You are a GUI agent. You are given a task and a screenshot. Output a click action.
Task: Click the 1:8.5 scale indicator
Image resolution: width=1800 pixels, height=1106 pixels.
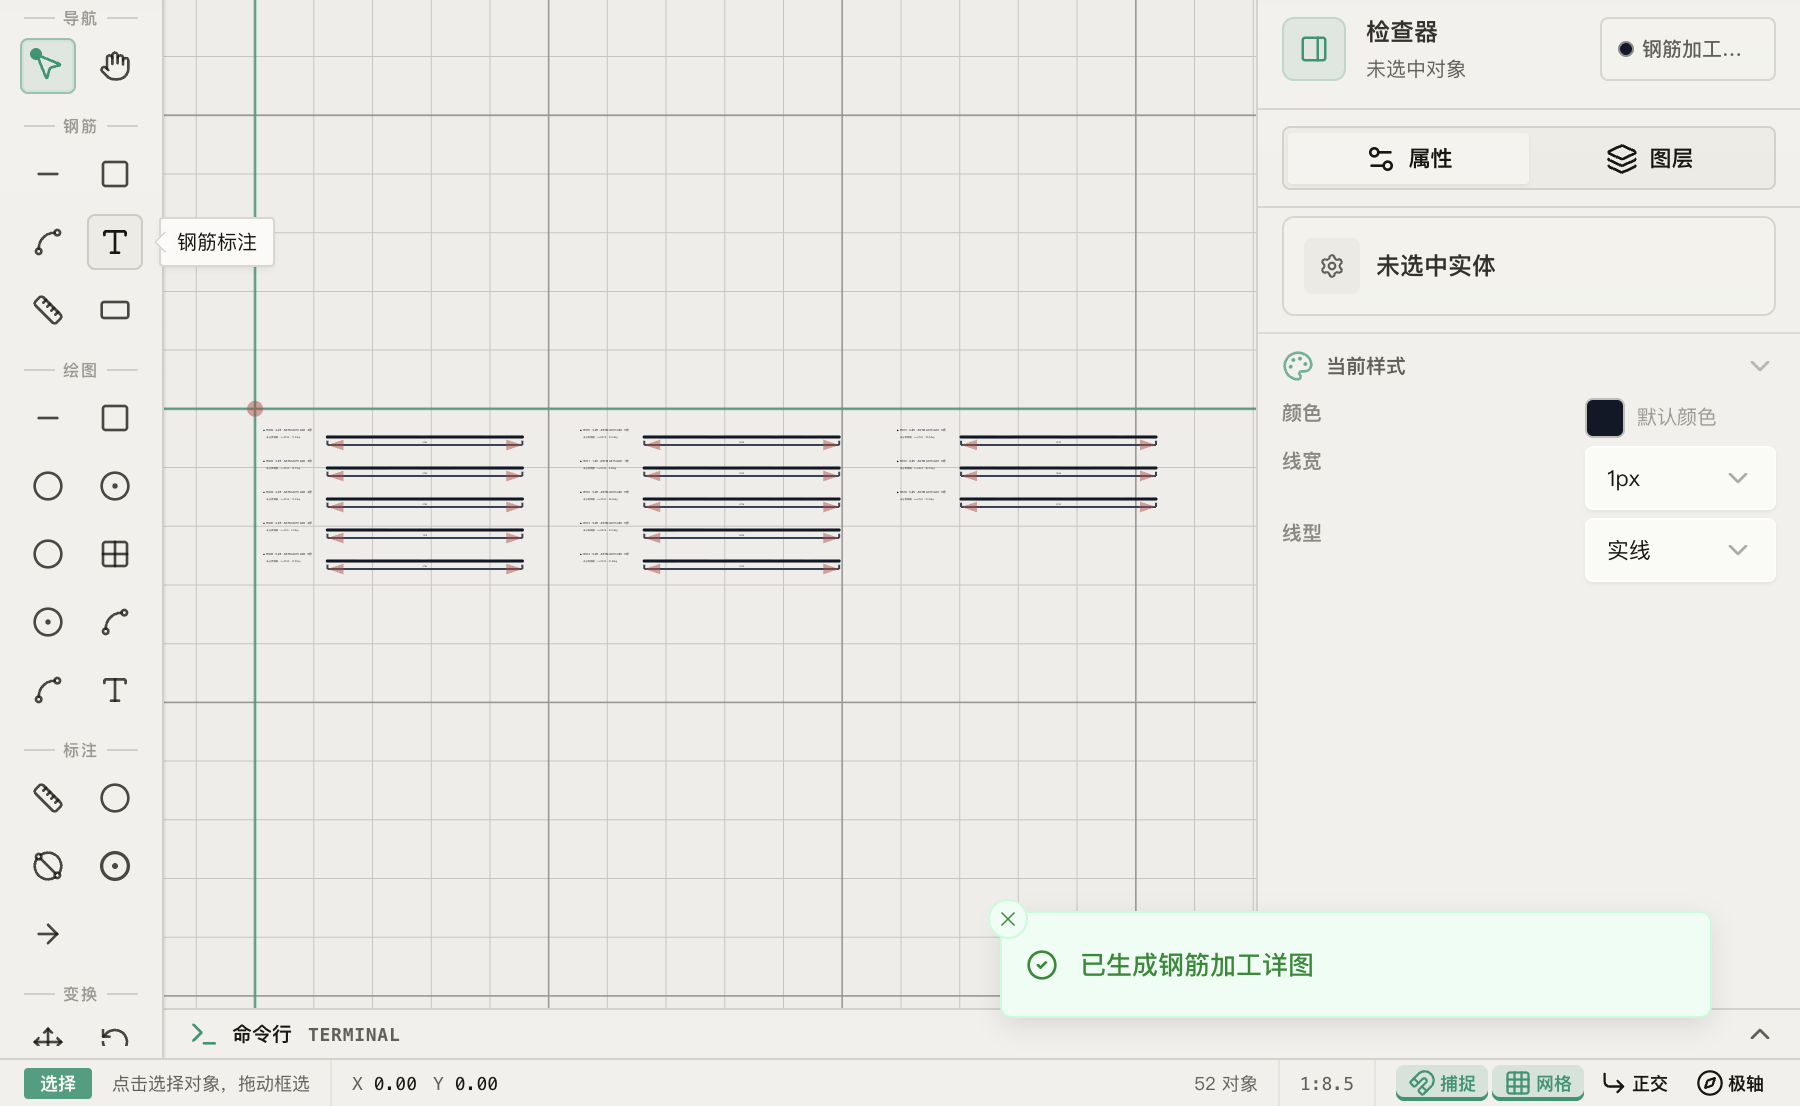[x=1327, y=1083]
